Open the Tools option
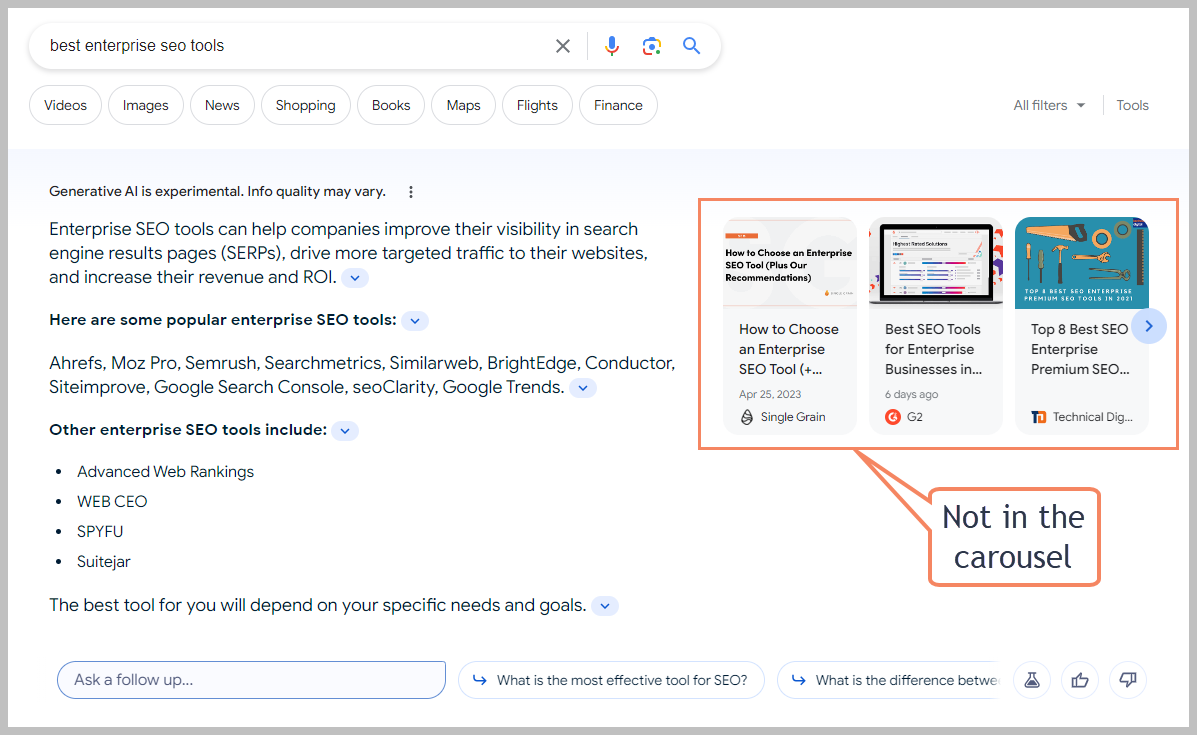1197x735 pixels. [x=1132, y=105]
